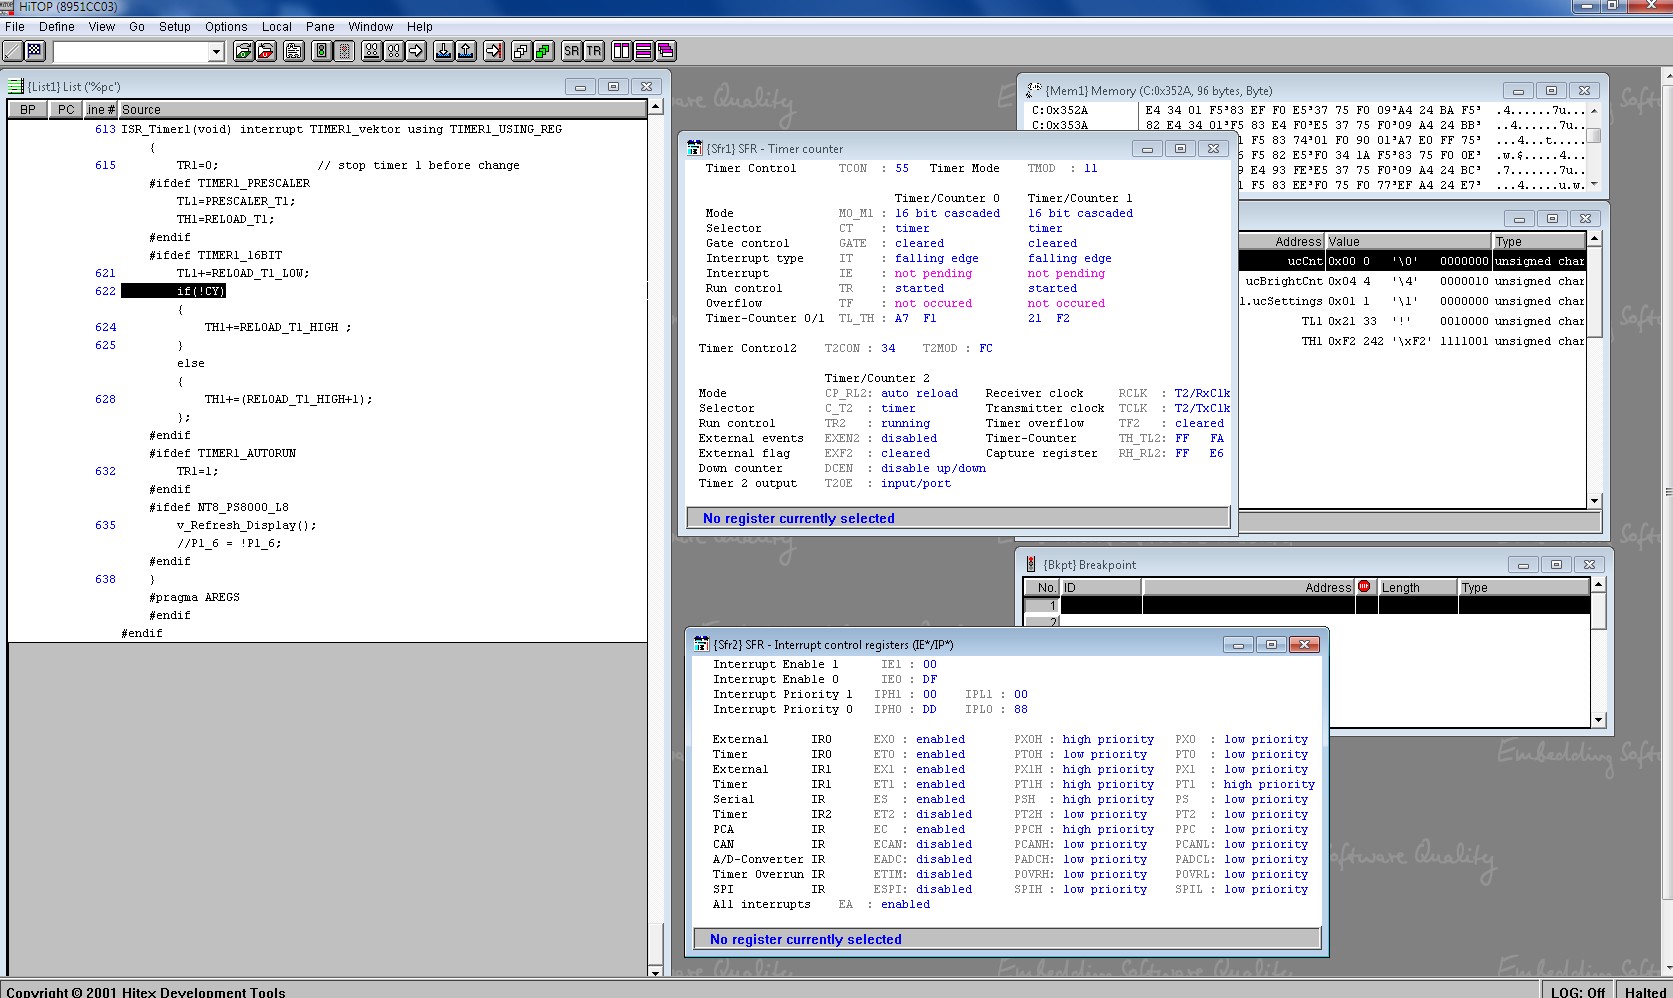Click the download arrow toolbar icon
1673x998 pixels.
pos(444,51)
